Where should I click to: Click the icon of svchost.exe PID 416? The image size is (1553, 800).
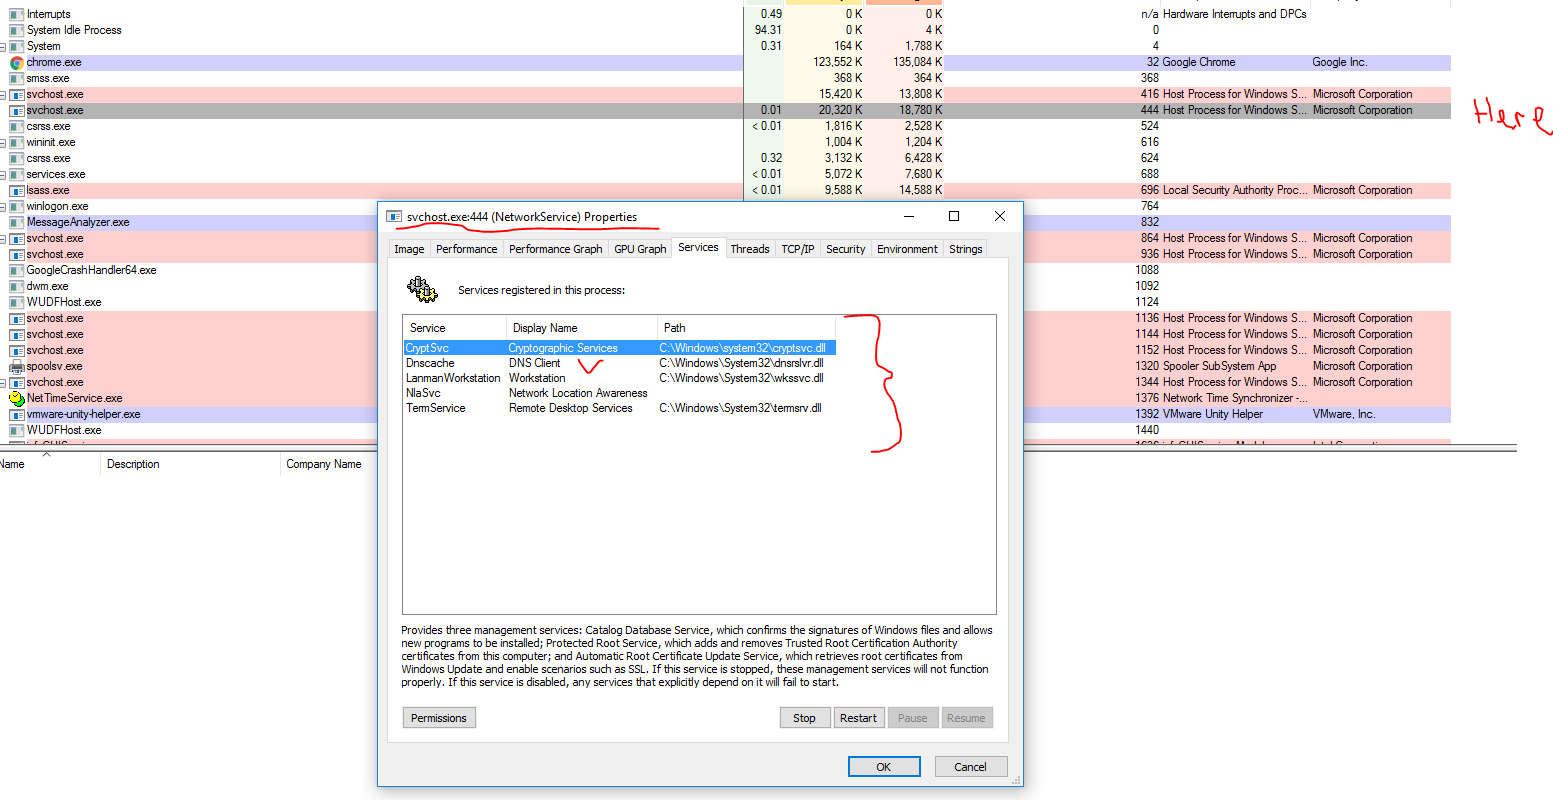(x=17, y=94)
